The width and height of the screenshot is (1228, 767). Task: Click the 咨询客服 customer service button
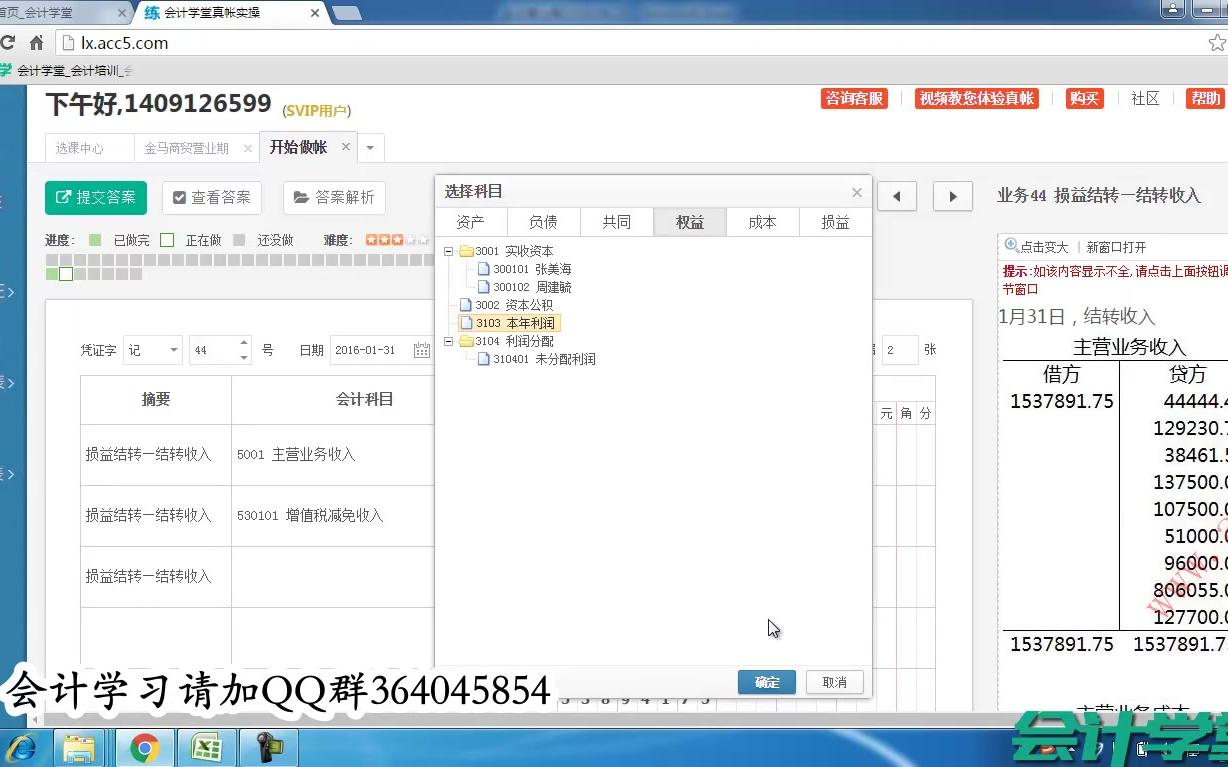click(854, 98)
